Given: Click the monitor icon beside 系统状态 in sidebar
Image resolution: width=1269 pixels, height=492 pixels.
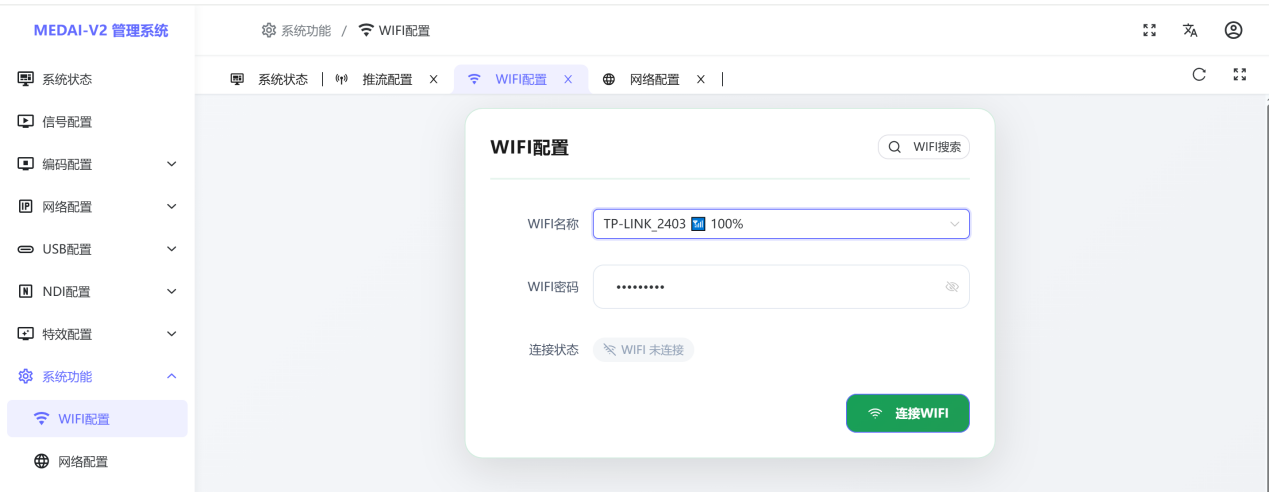Looking at the screenshot, I should 26,79.
